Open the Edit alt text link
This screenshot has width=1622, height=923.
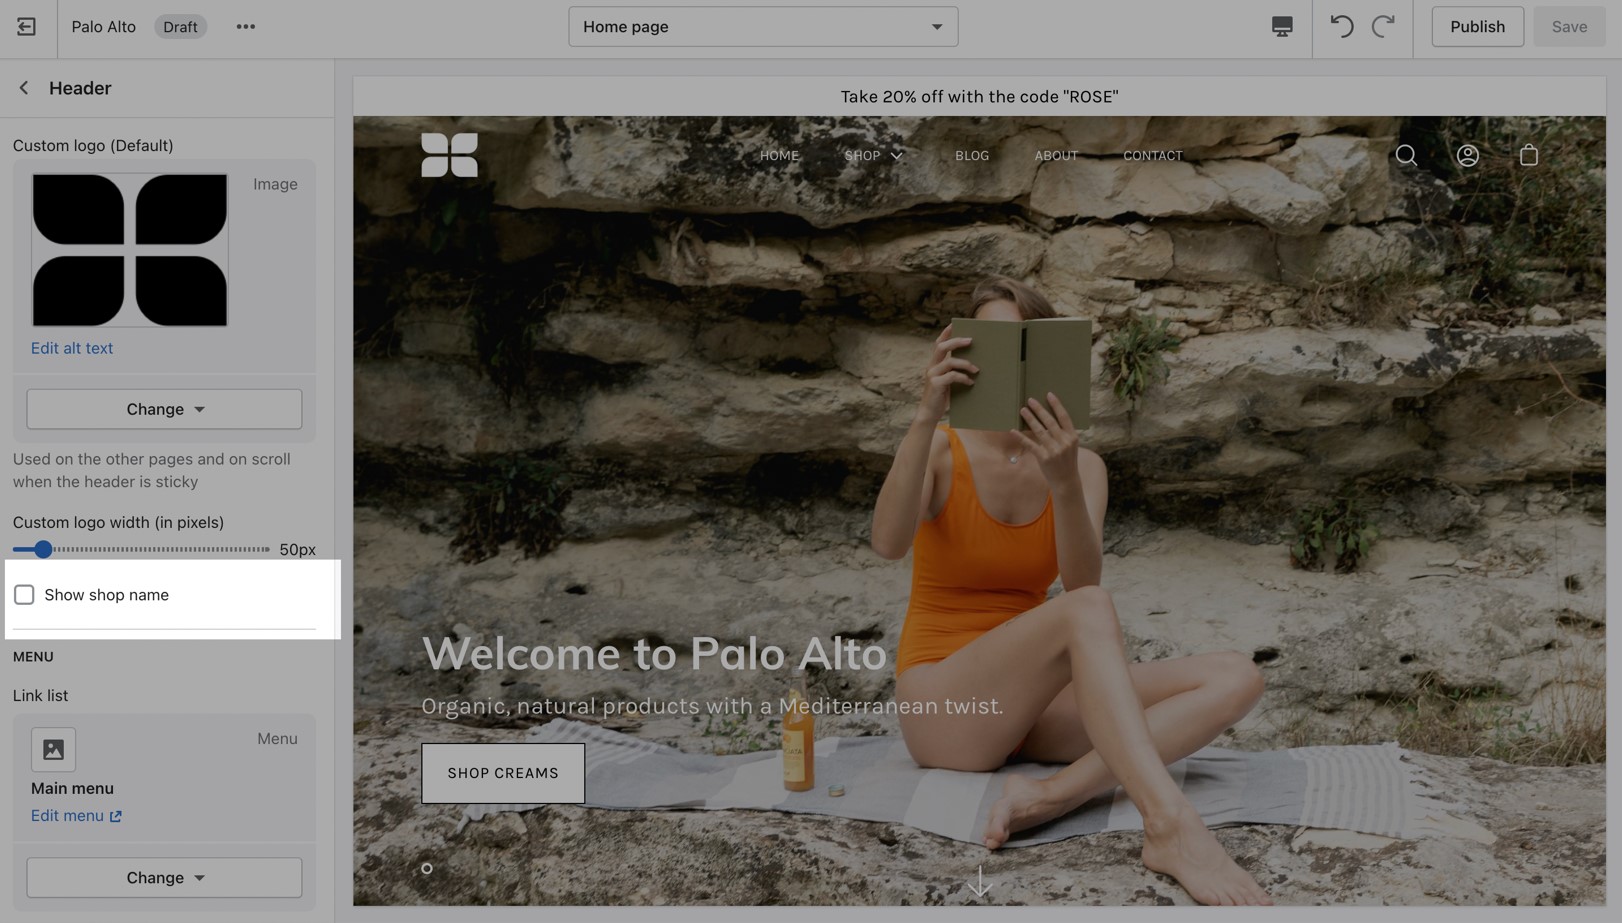tap(72, 348)
